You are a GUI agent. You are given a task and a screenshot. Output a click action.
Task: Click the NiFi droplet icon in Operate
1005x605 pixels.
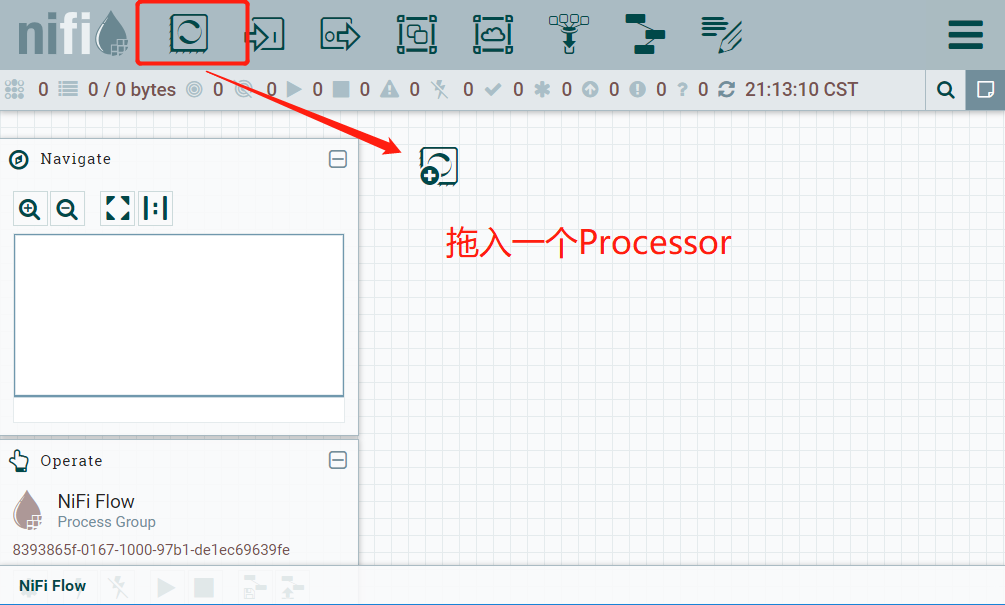28,510
